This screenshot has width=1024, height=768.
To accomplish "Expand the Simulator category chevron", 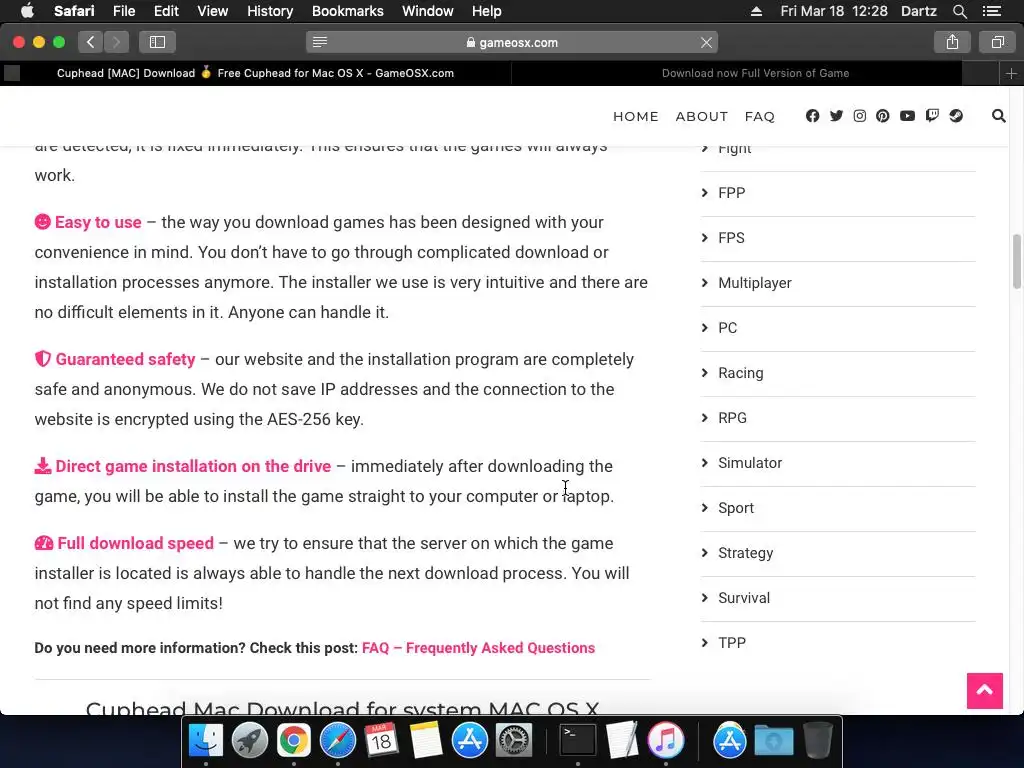I will pos(705,463).
